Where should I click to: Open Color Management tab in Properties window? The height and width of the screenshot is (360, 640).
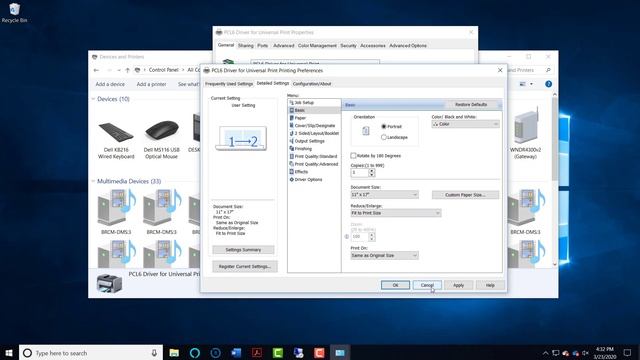click(x=317, y=46)
